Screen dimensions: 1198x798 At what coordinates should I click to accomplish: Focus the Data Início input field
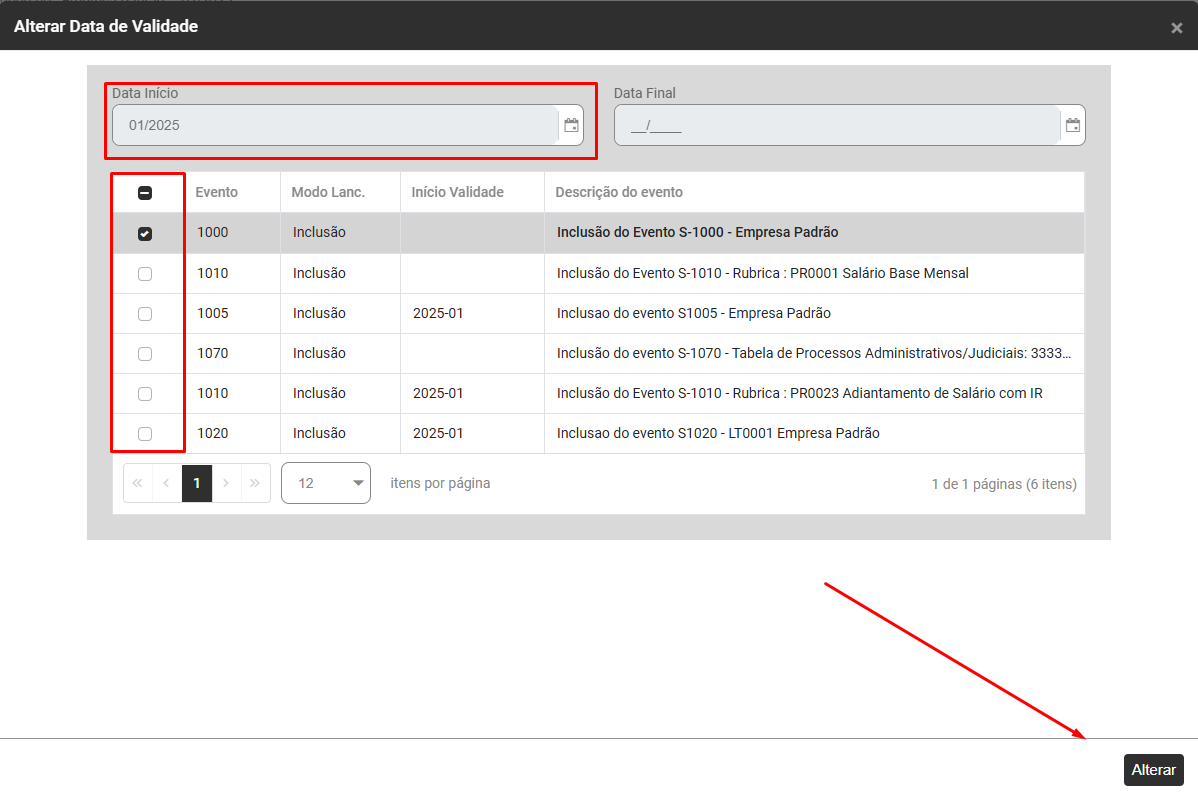pyautogui.click(x=334, y=126)
